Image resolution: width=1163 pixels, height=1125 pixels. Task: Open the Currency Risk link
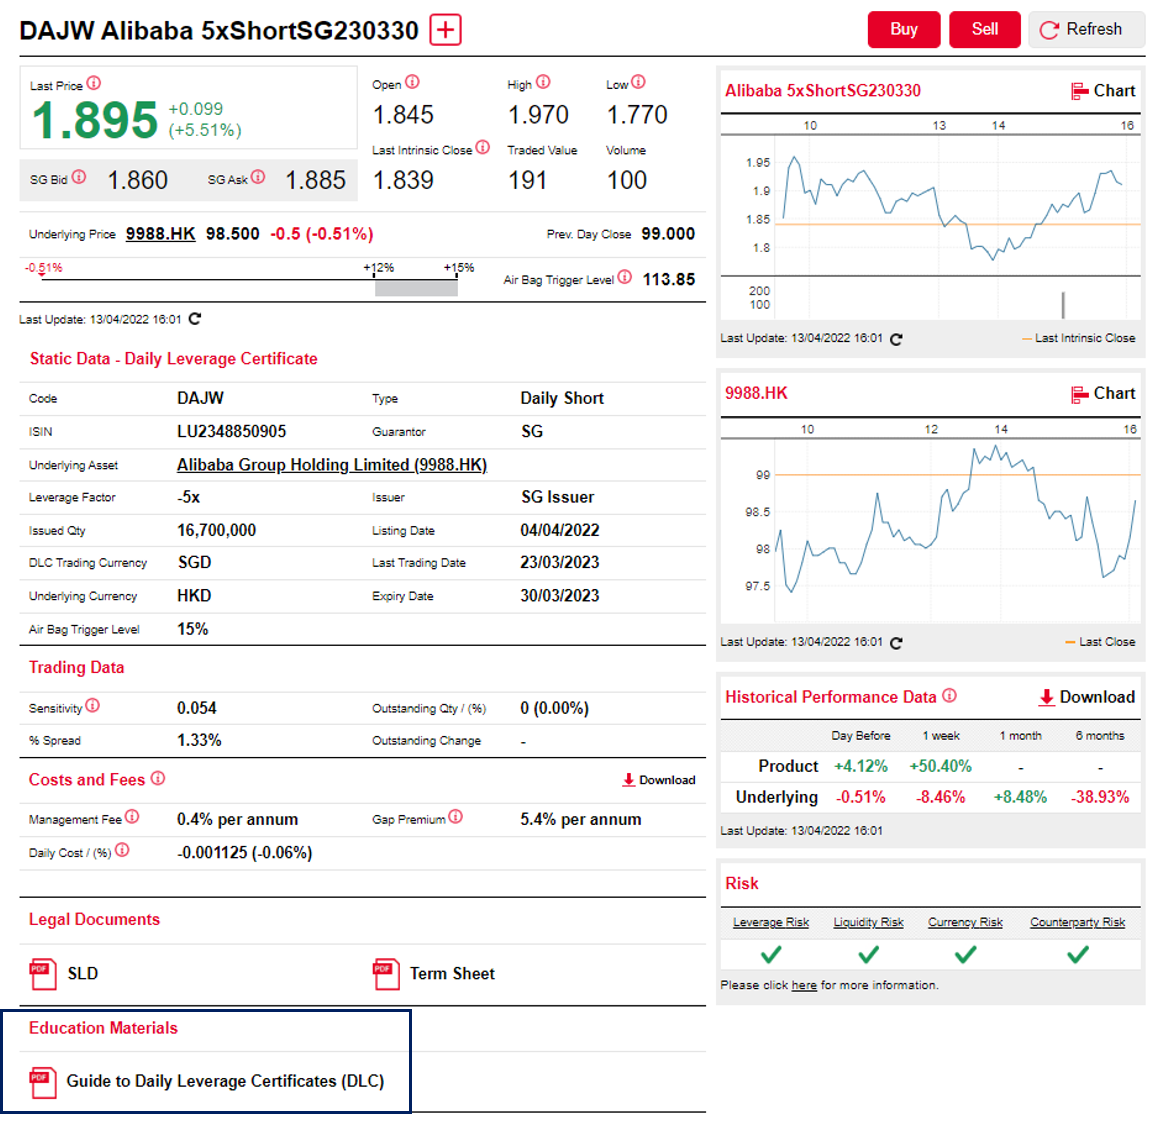click(965, 923)
